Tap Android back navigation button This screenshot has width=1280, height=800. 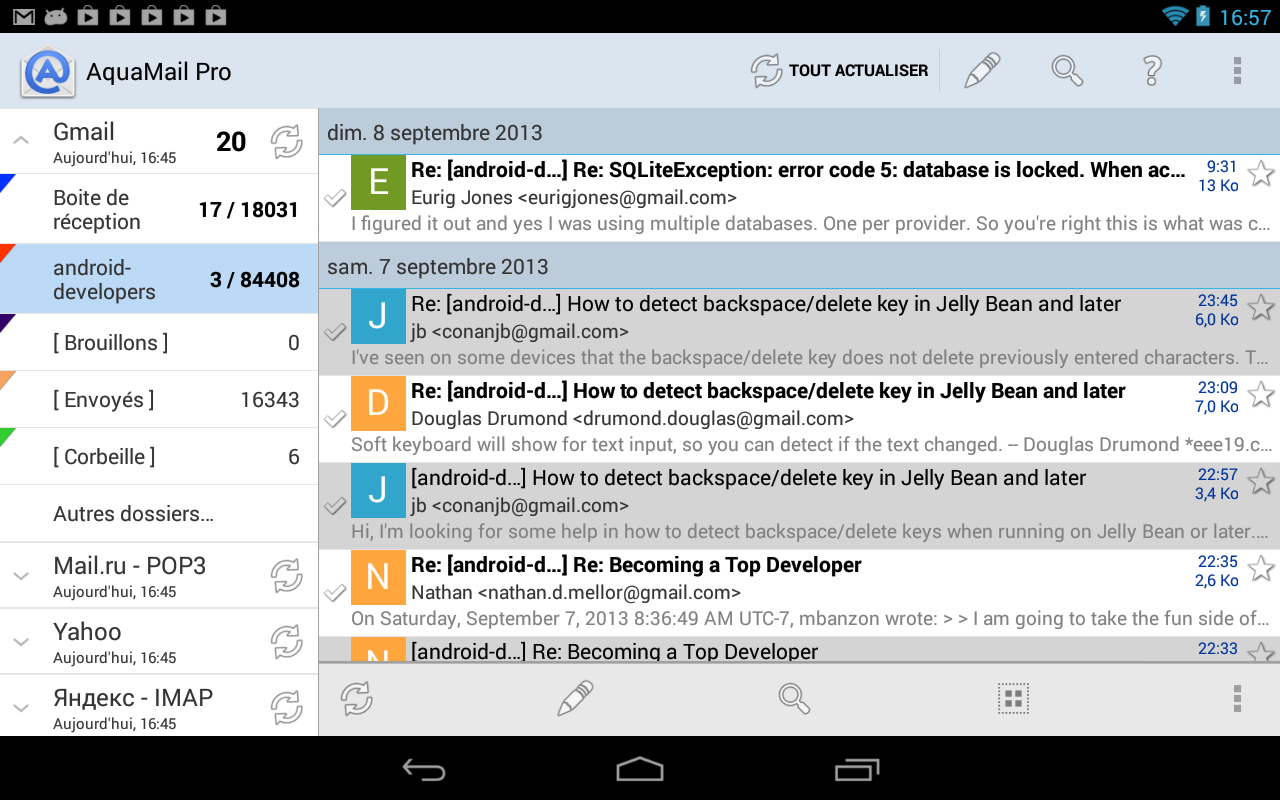[x=423, y=769]
